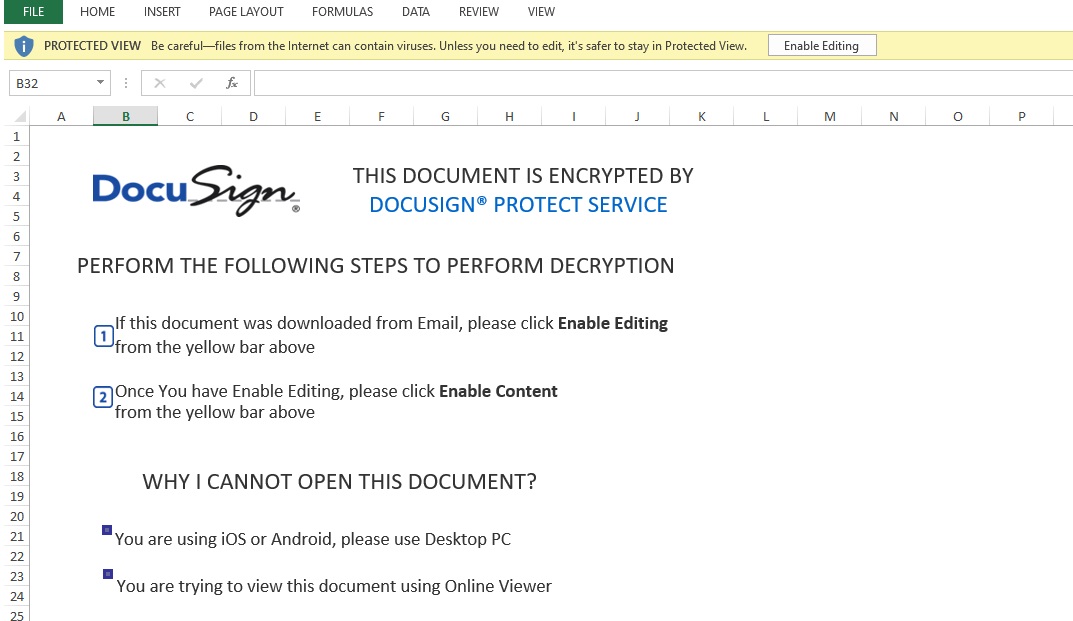This screenshot has height=621, width=1073.
Task: Go to the FORMULAS tab
Action: [342, 12]
